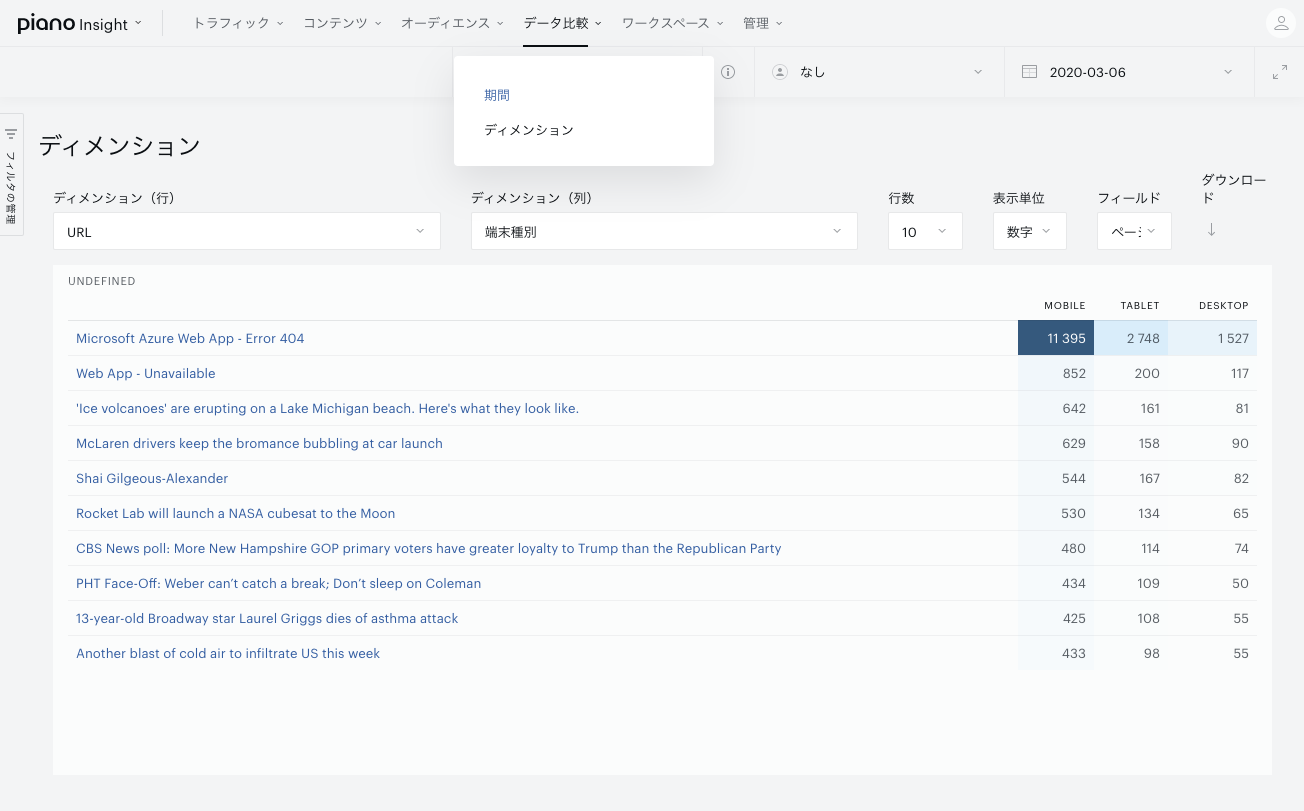
Task: Open Microsoft Azure Web App - Error 404 link
Action: coord(190,338)
